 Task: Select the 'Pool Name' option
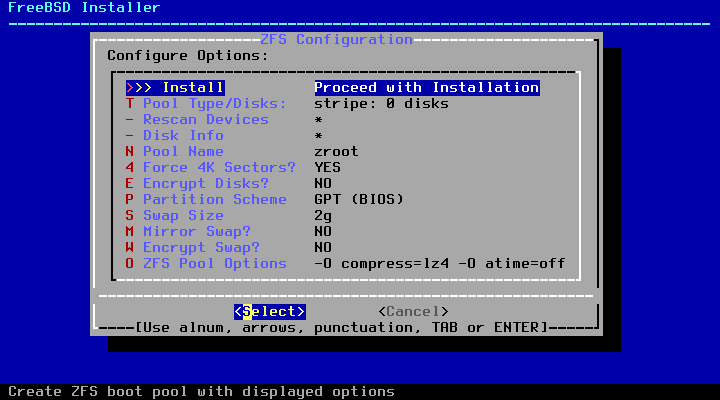click(x=183, y=152)
